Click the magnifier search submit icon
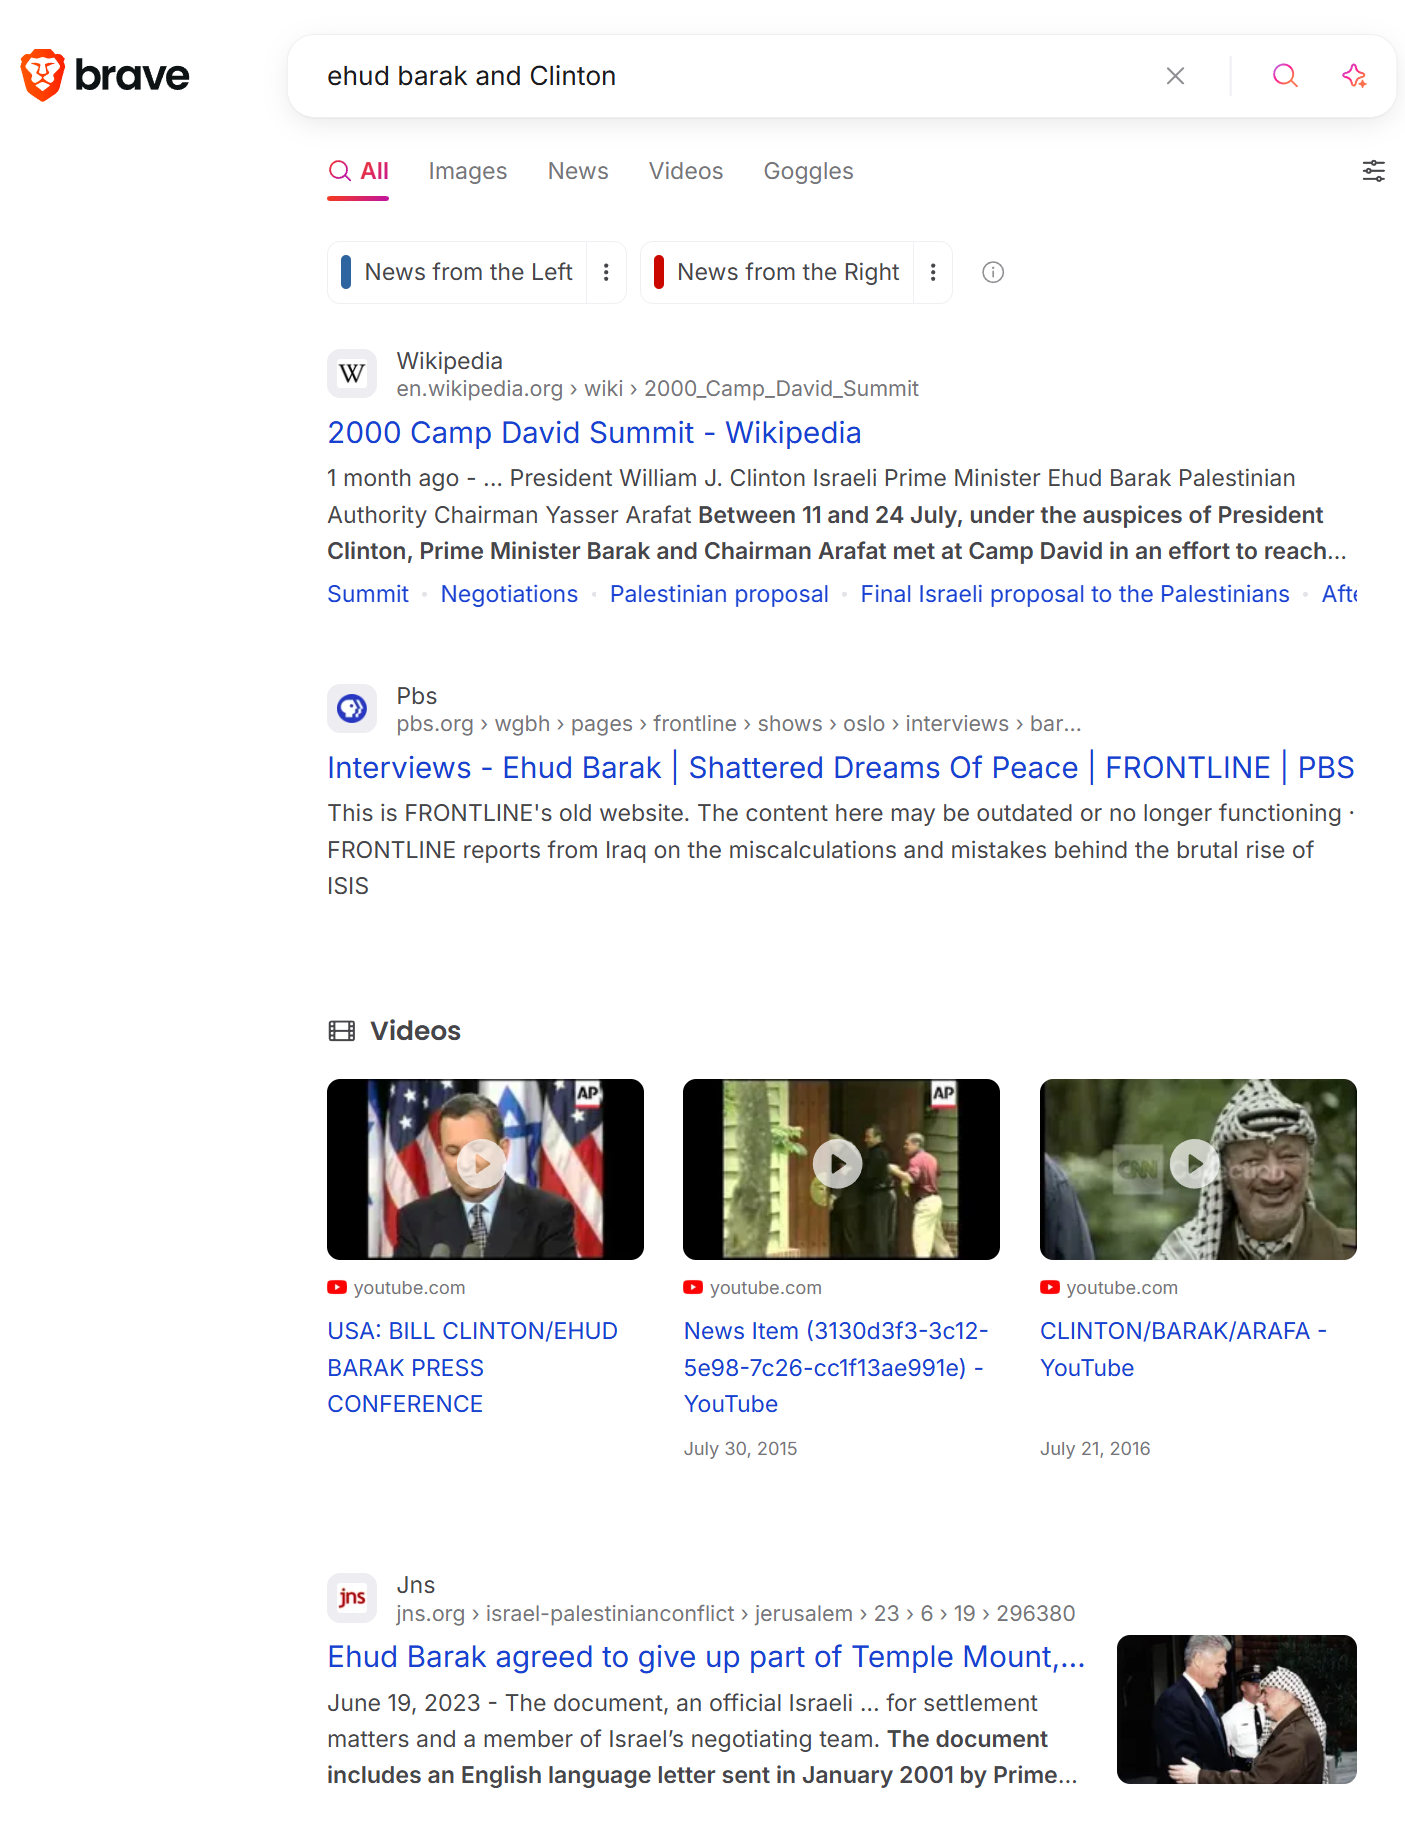 (x=1285, y=76)
